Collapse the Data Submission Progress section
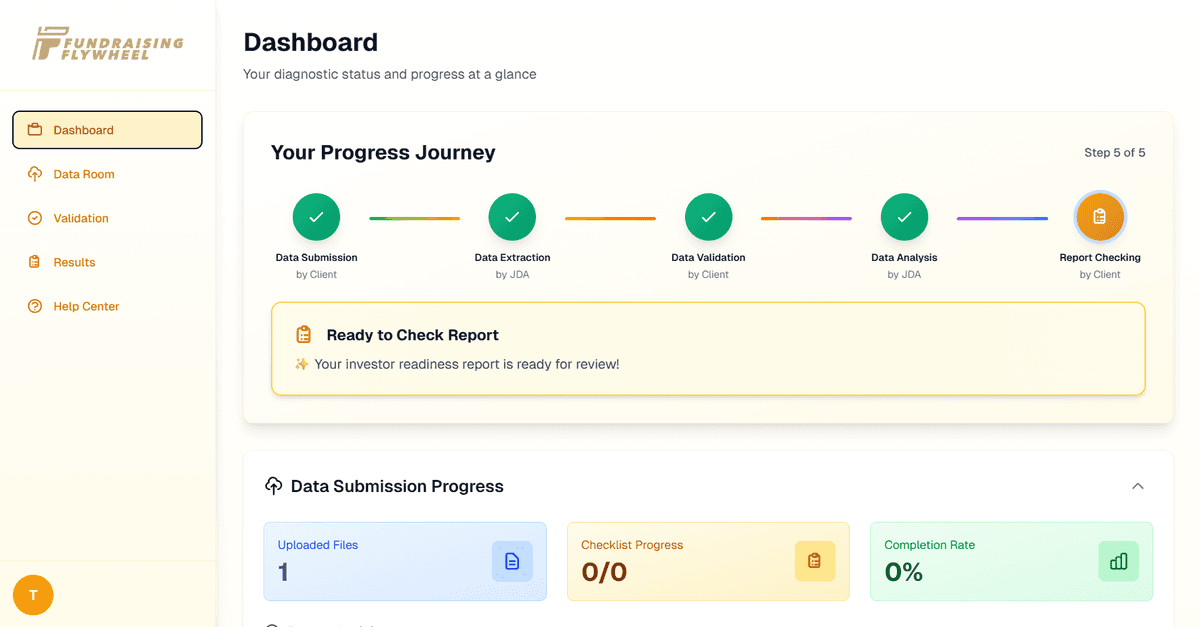 pos(1137,486)
